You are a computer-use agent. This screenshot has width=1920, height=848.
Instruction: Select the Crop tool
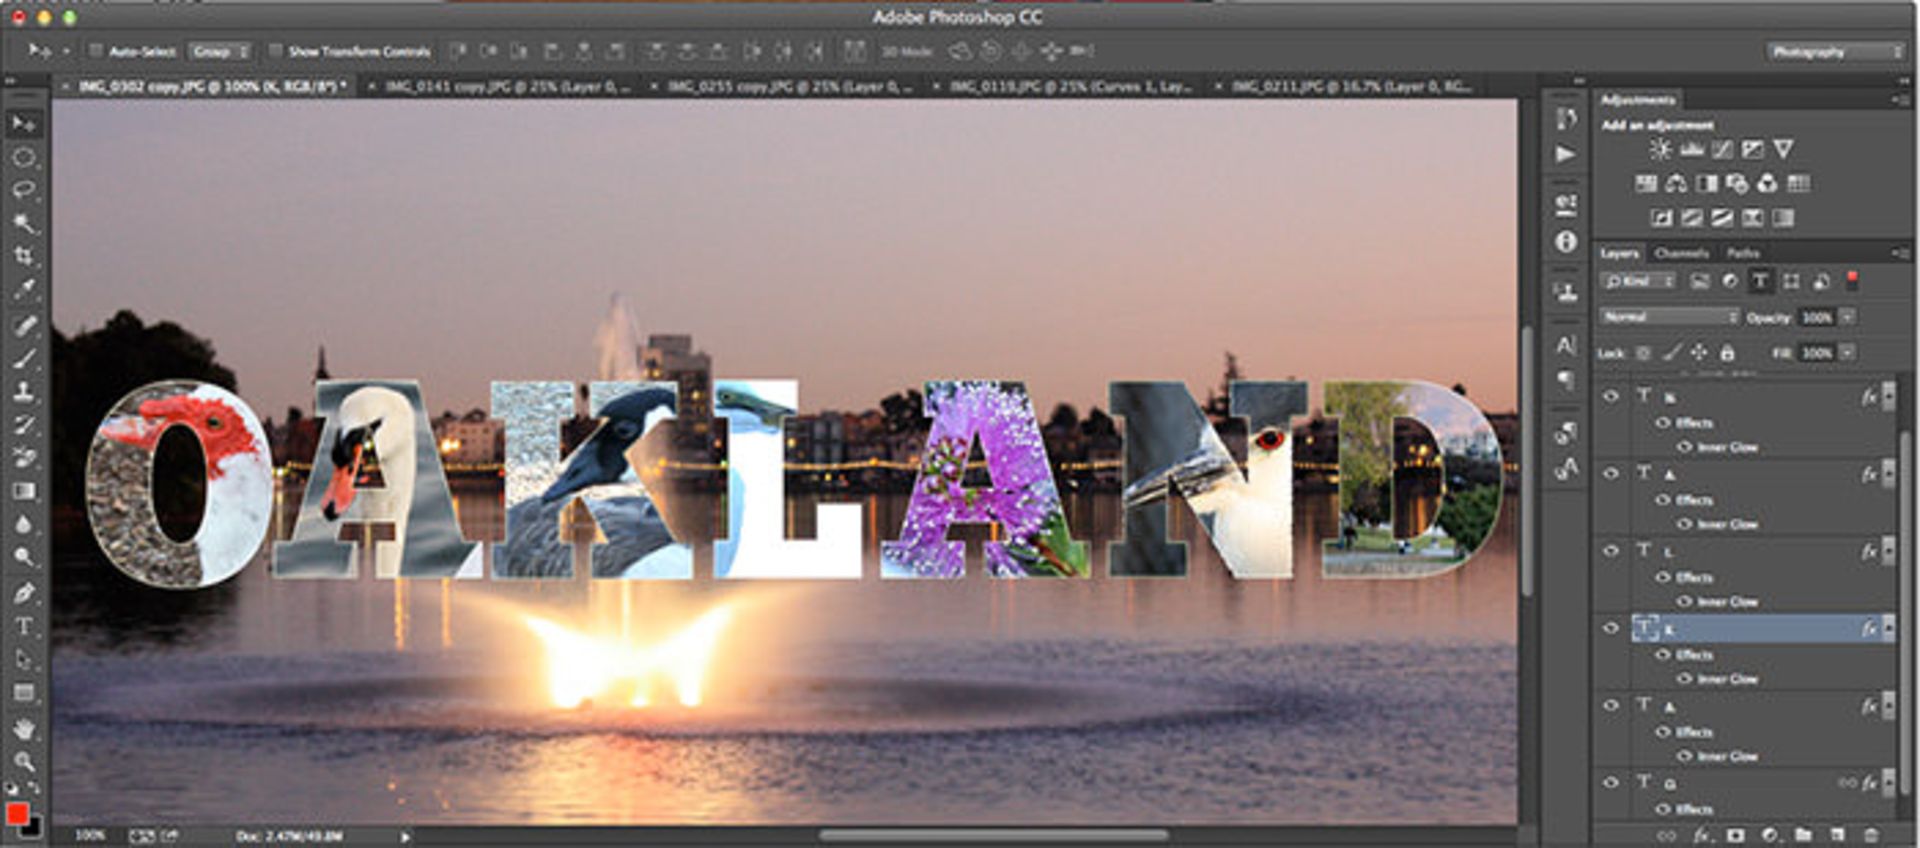point(24,256)
